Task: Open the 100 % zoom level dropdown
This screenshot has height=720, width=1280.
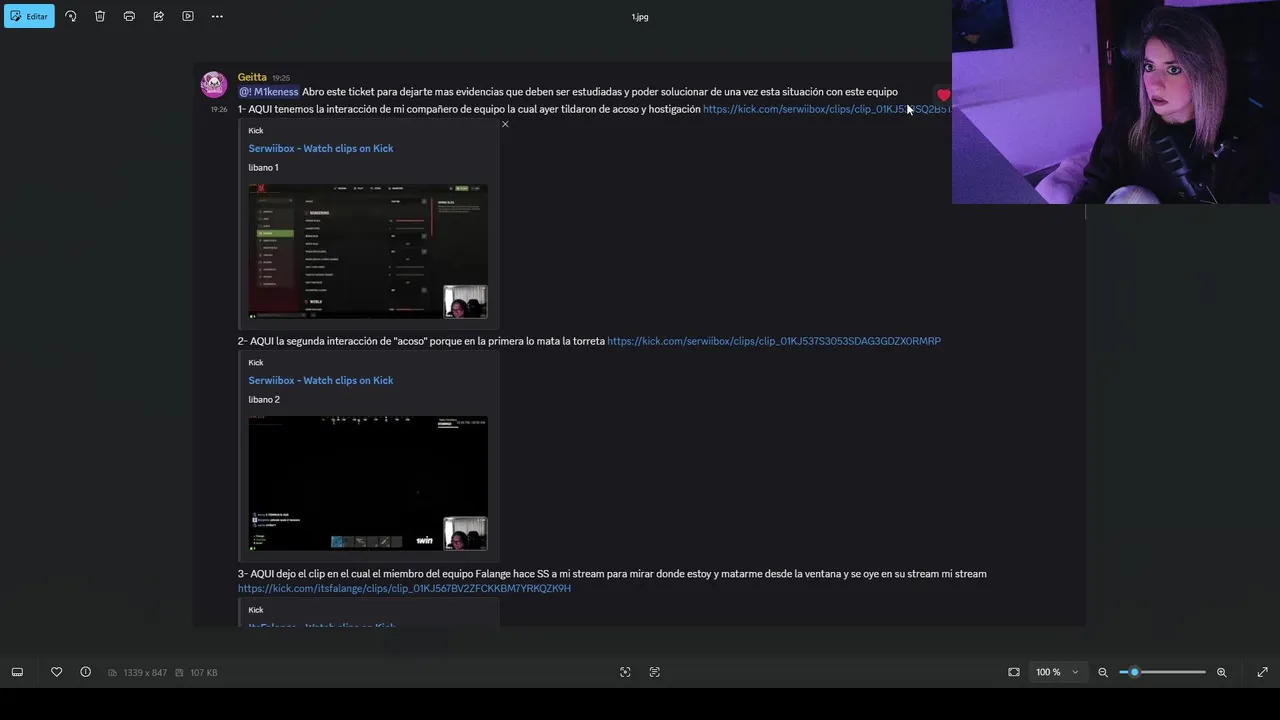Action: pos(1058,672)
